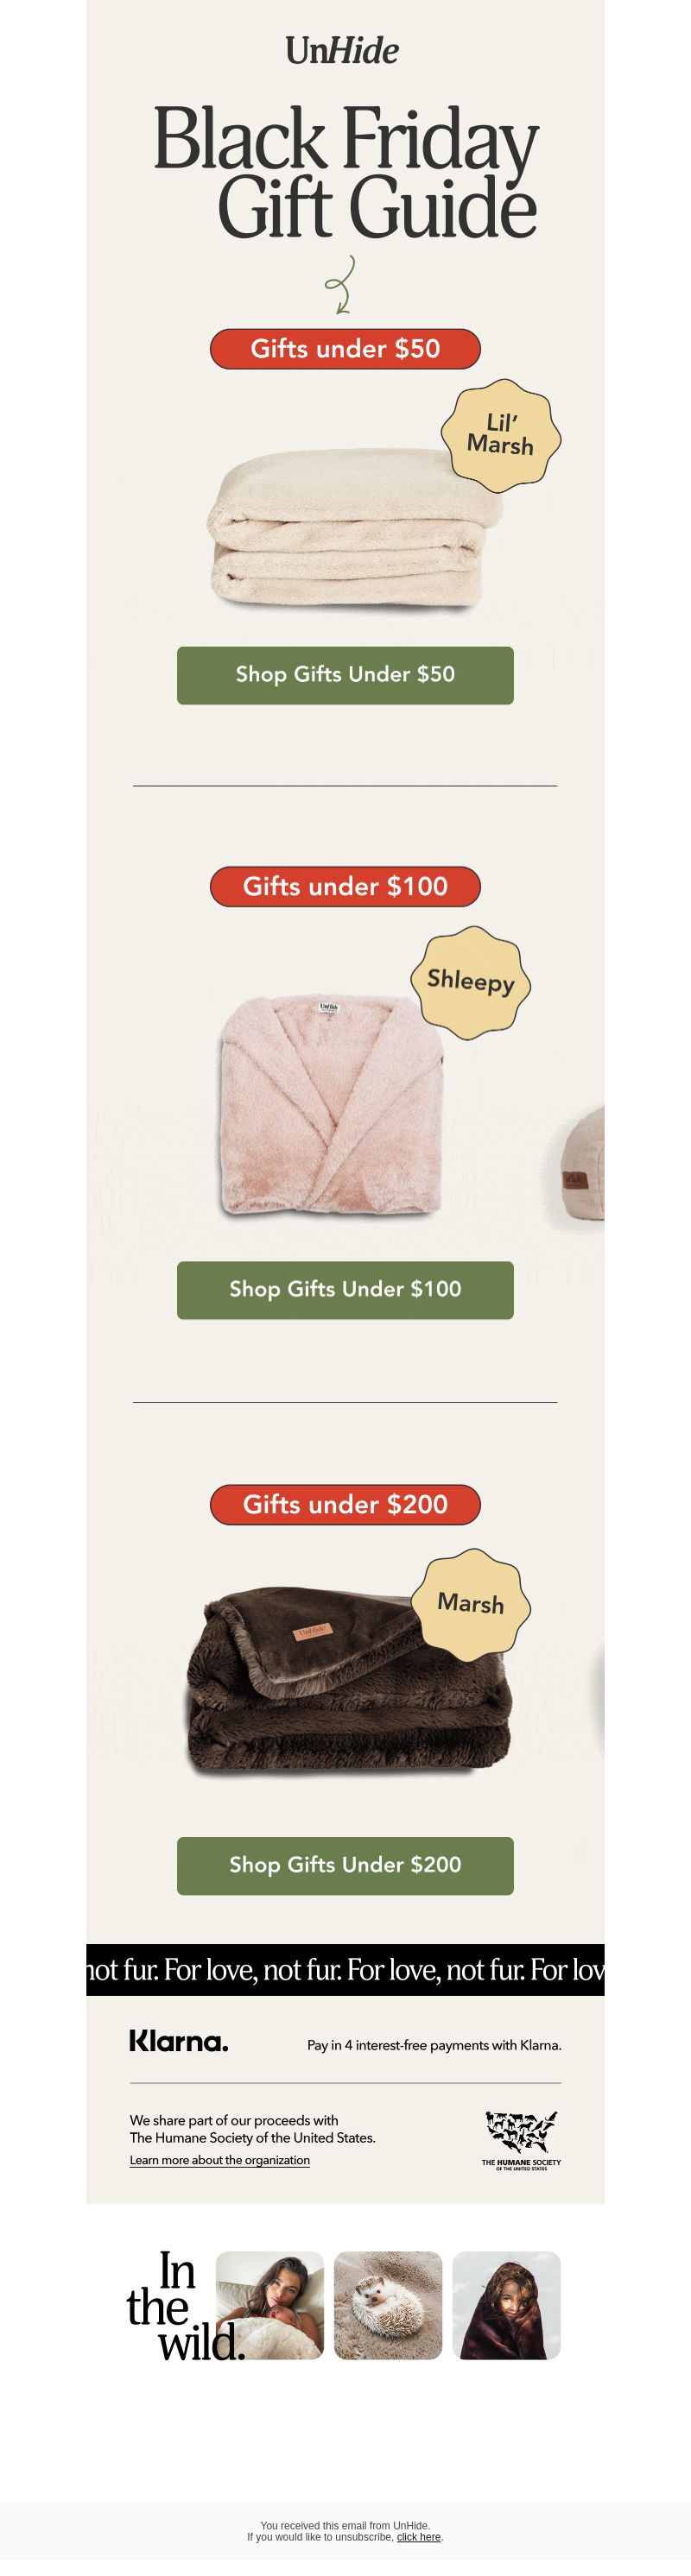691x2576 pixels.
Task: Click the woman with baby photo
Action: (270, 2305)
